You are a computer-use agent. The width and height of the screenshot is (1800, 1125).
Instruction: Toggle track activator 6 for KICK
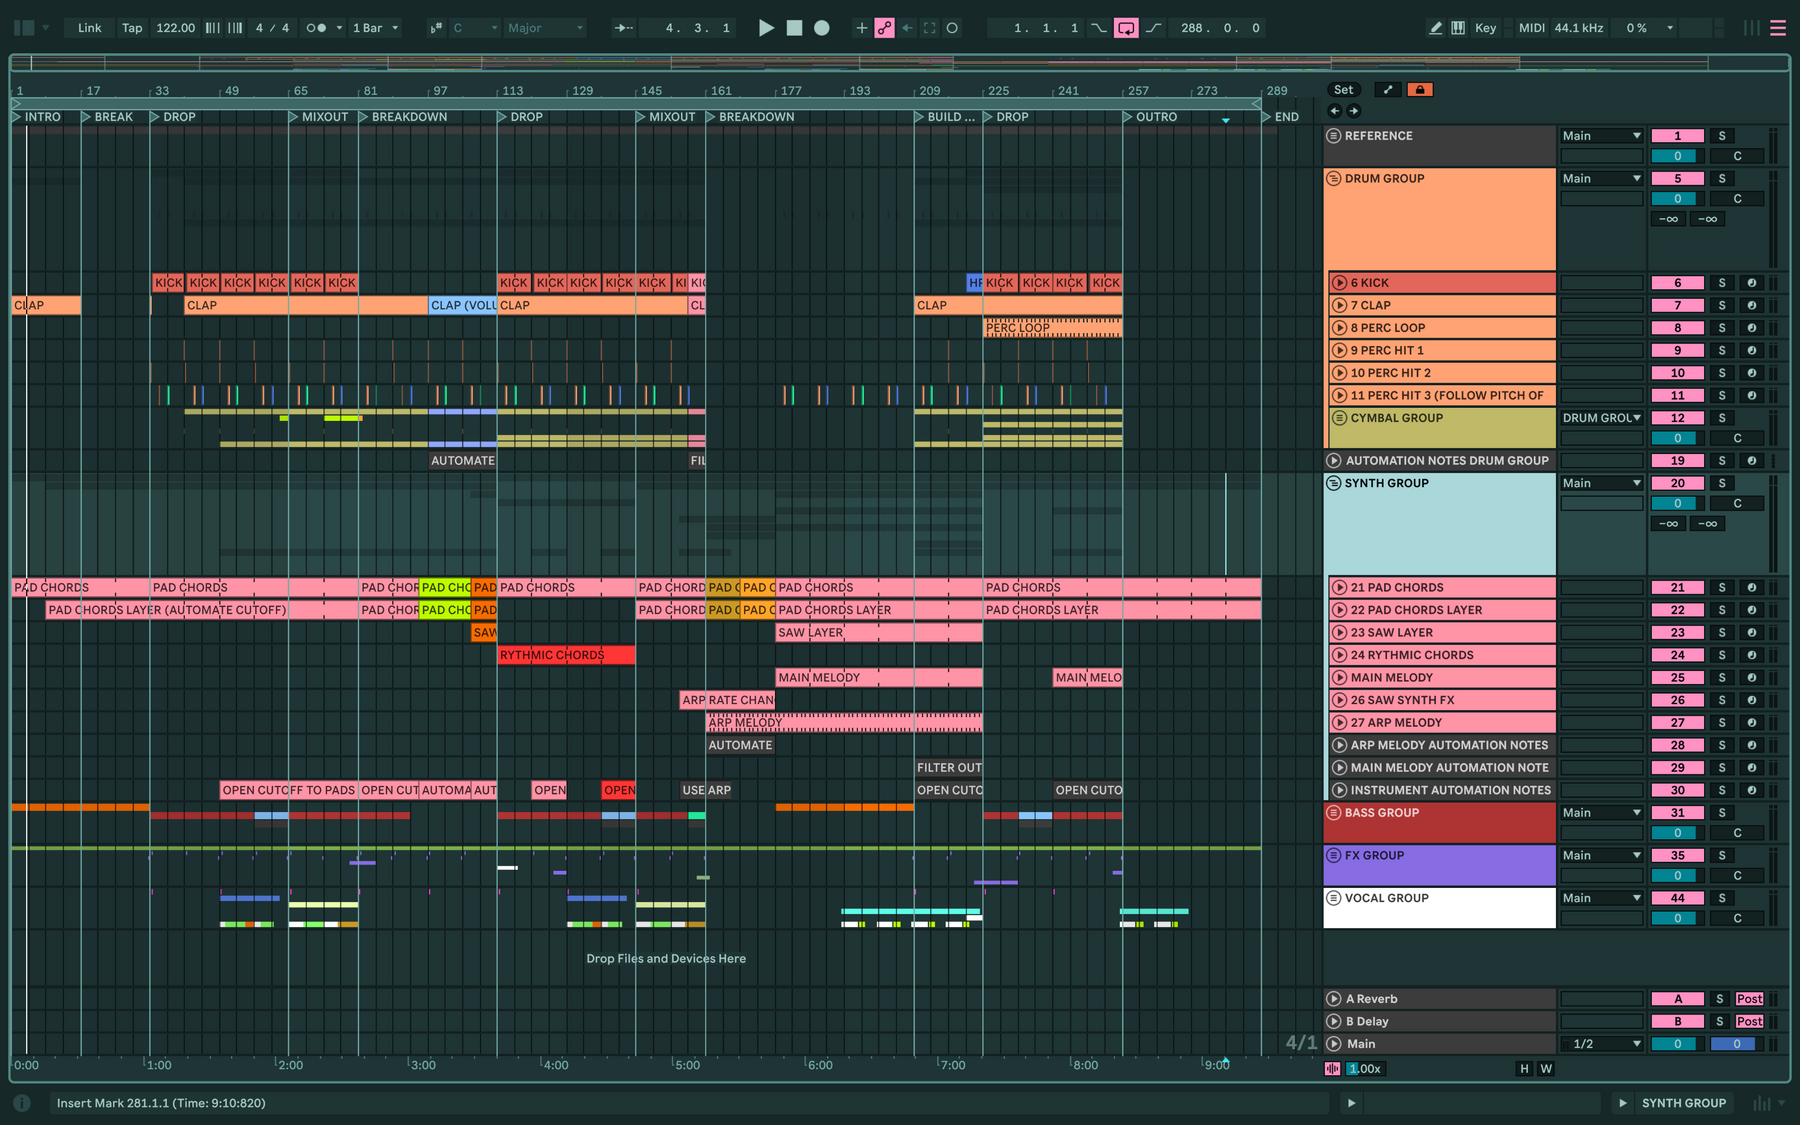1677,283
